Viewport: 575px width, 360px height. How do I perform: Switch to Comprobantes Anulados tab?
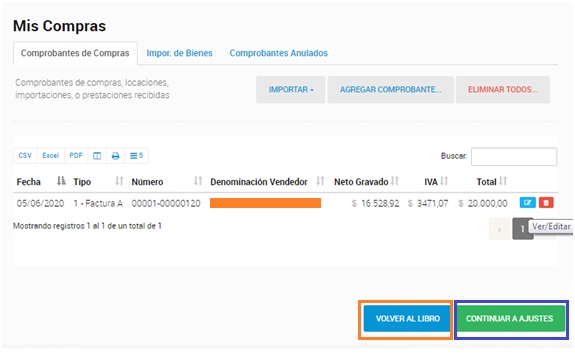point(279,53)
